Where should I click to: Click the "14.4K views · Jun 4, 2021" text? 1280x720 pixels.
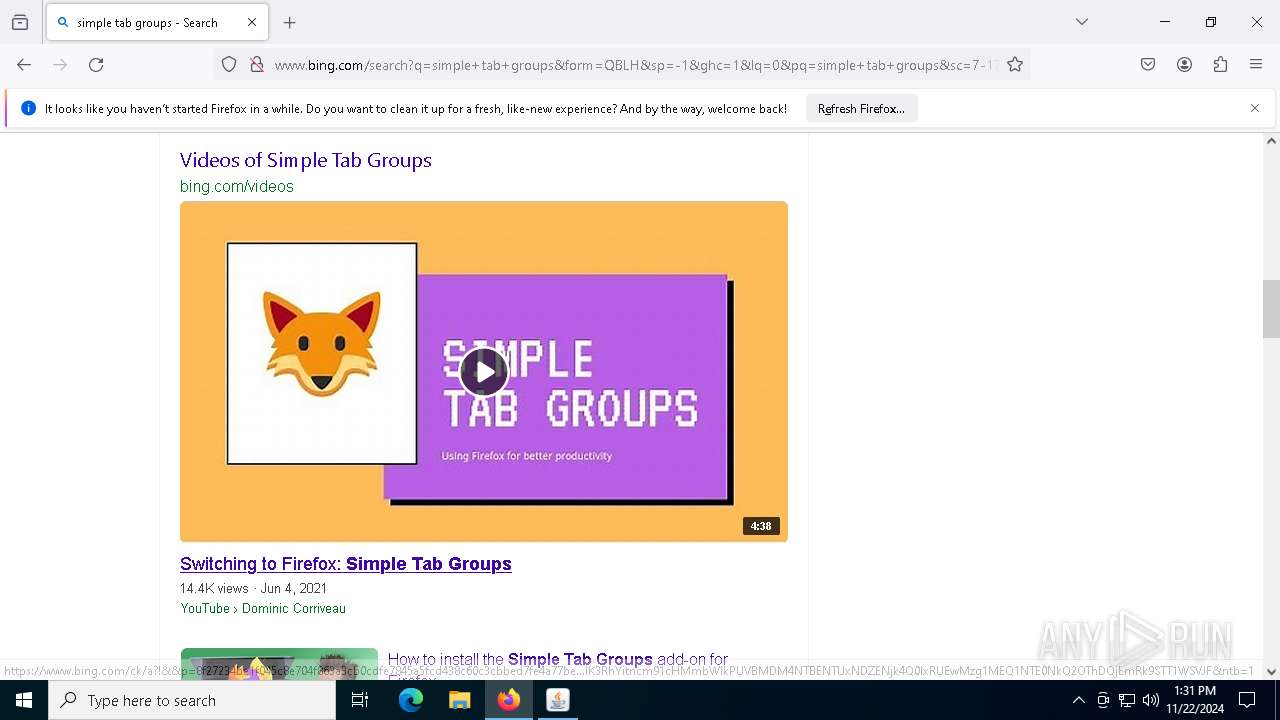coord(254,588)
